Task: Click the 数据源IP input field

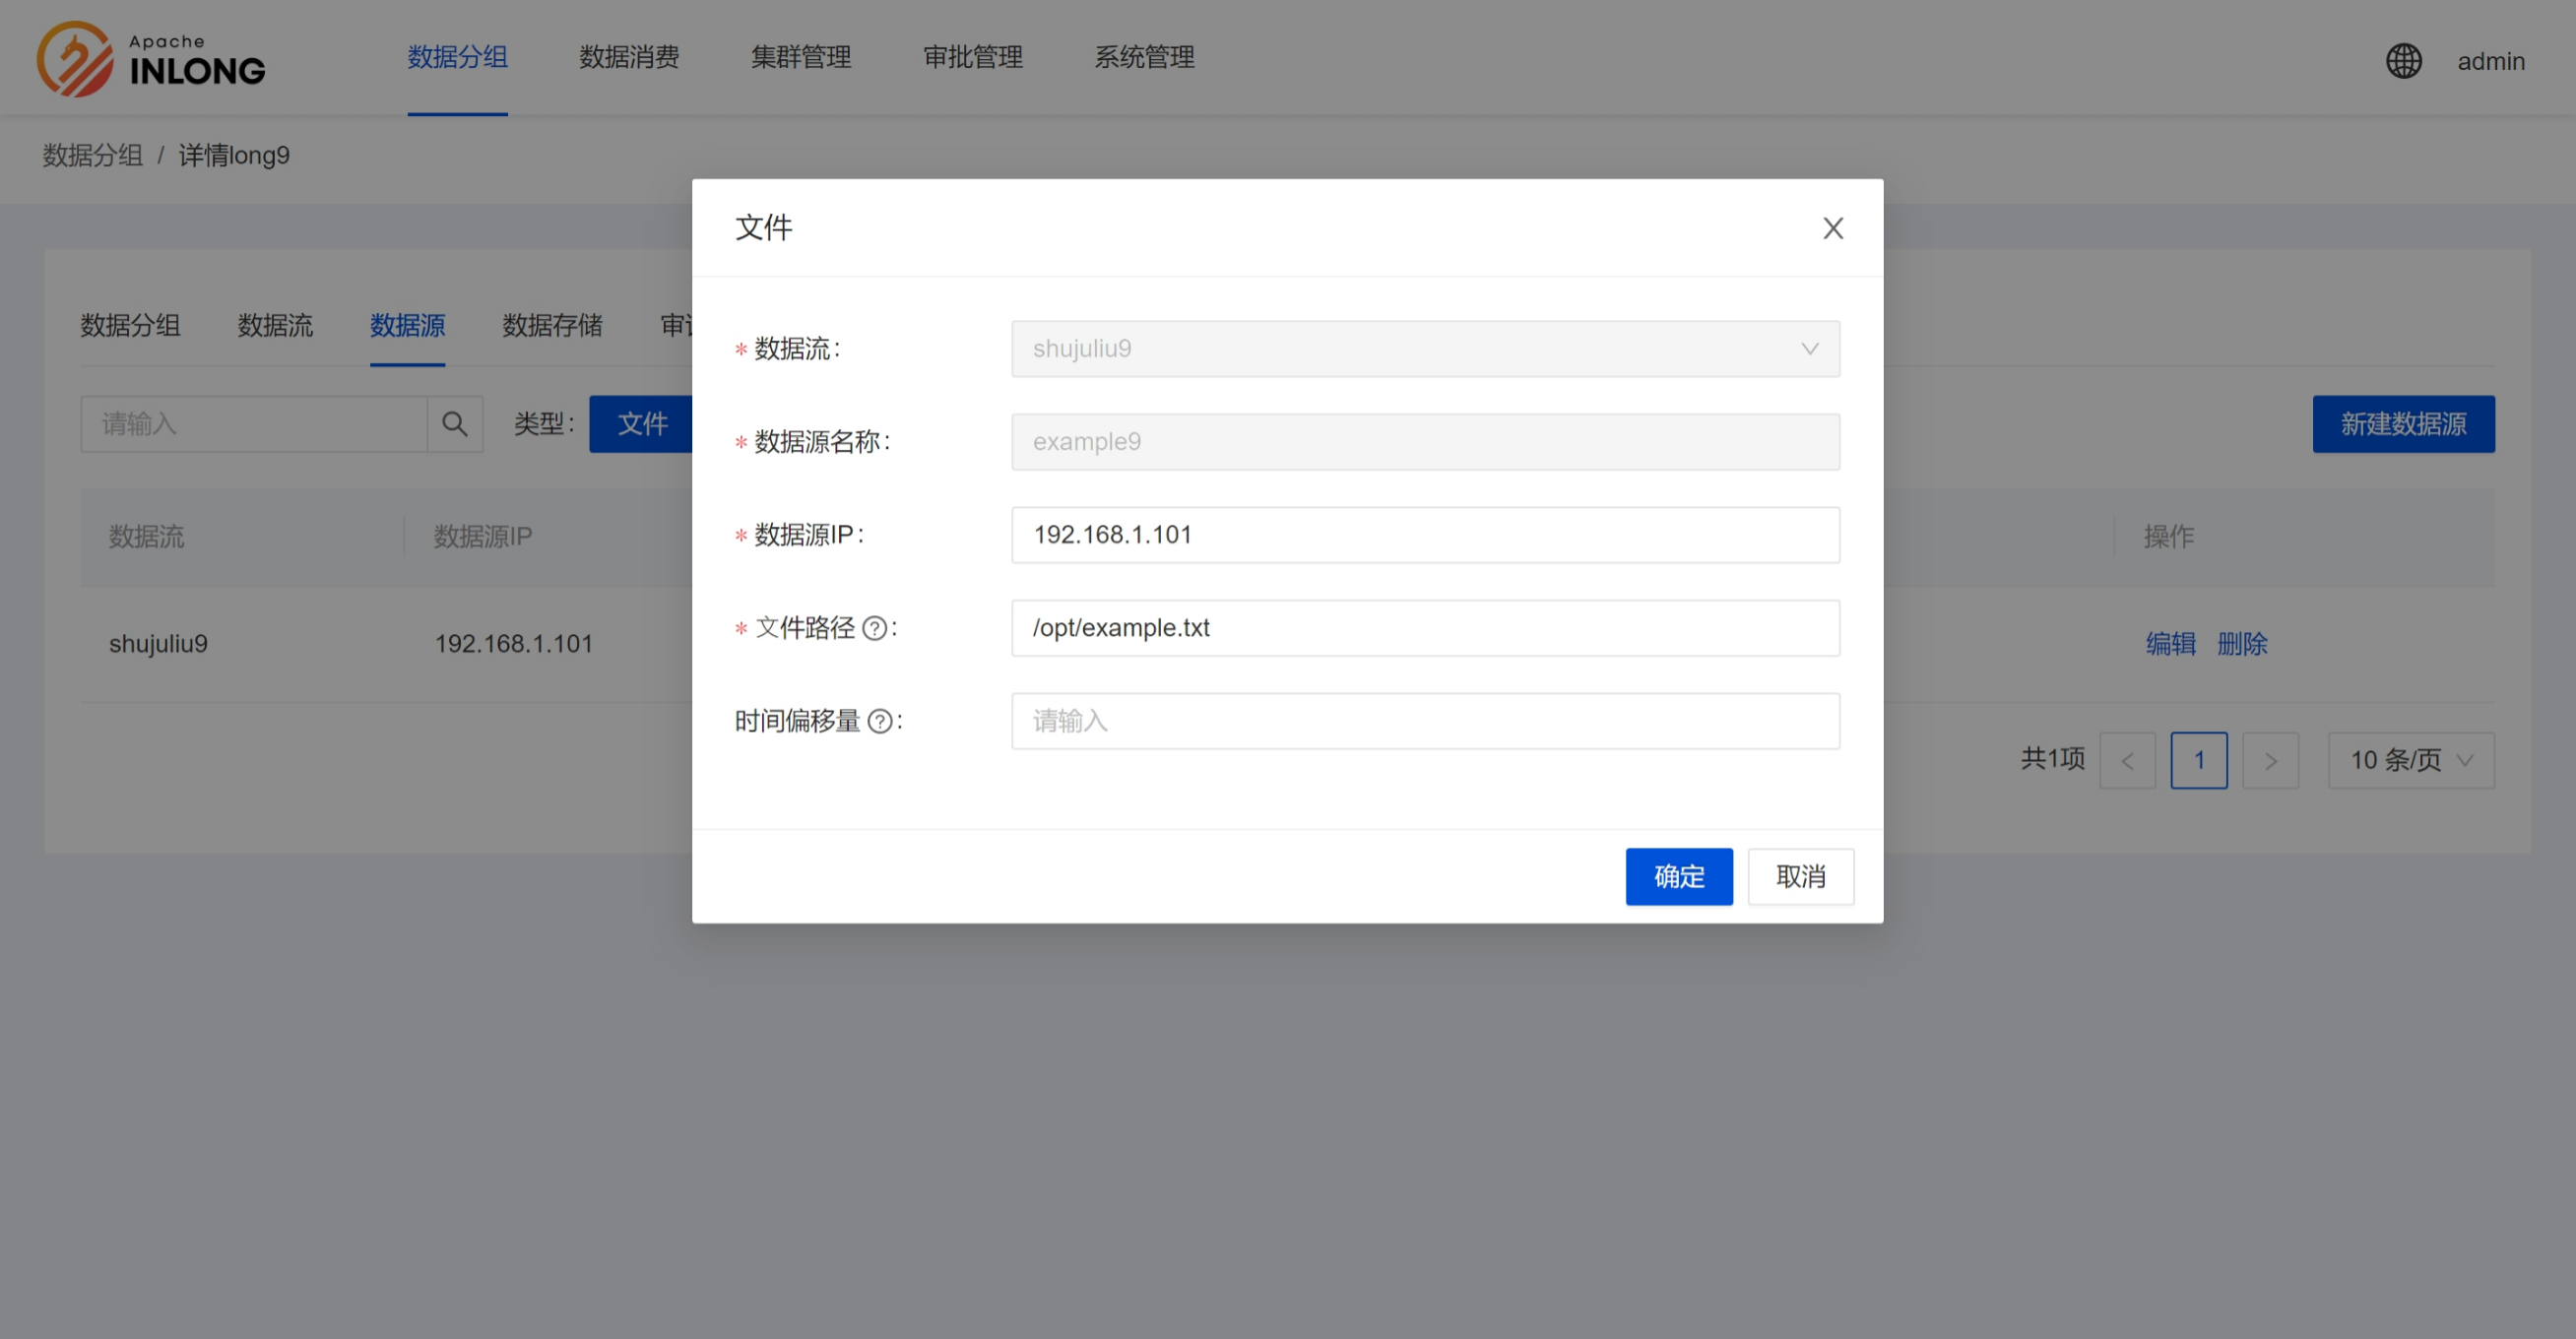Action: pyautogui.click(x=1425, y=535)
